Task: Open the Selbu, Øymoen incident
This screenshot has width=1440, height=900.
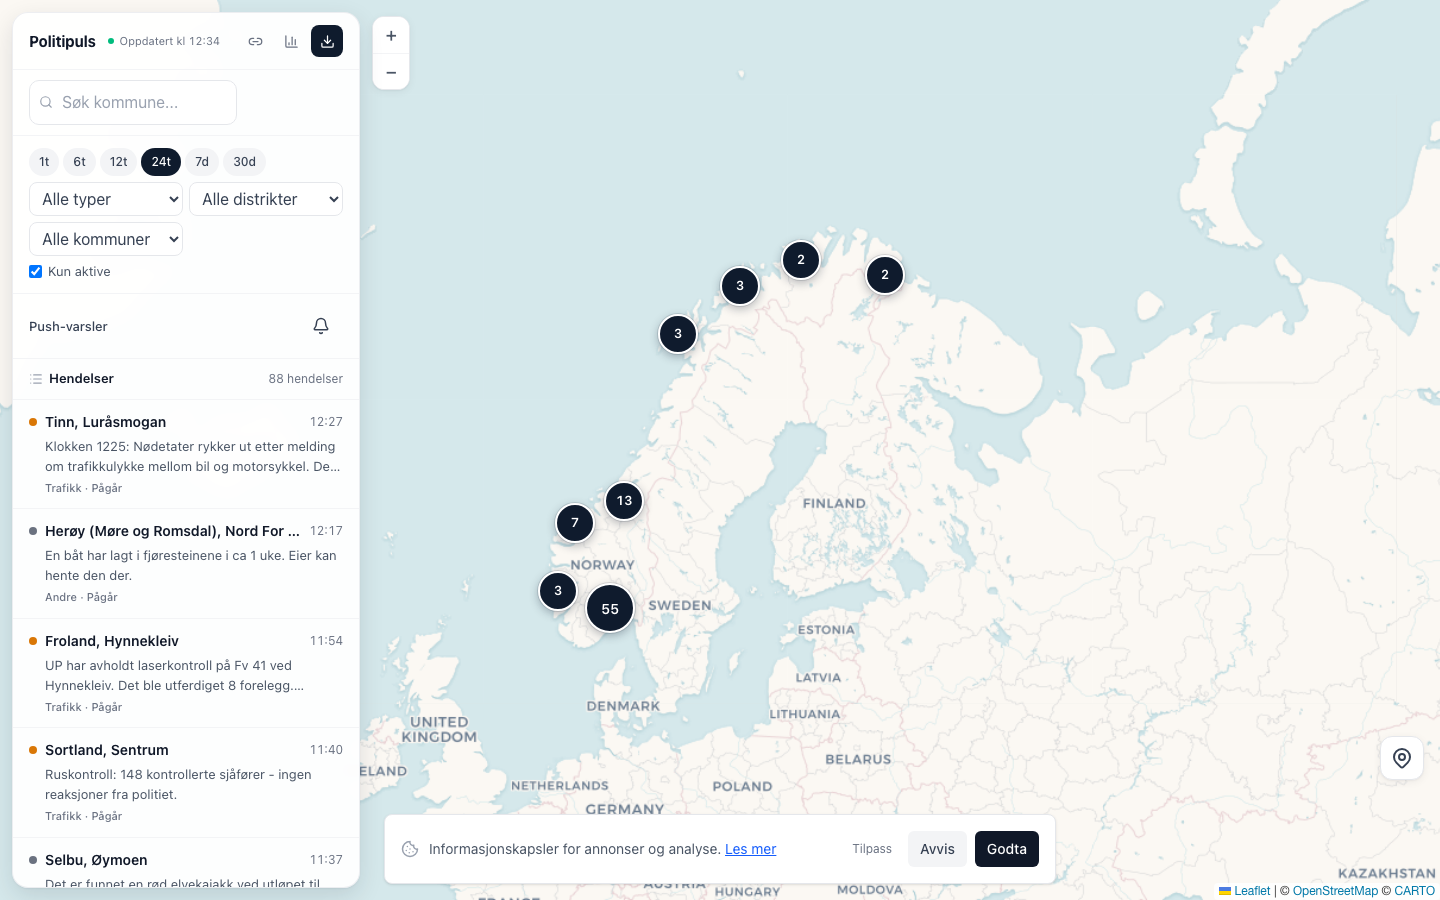Action: [186, 863]
